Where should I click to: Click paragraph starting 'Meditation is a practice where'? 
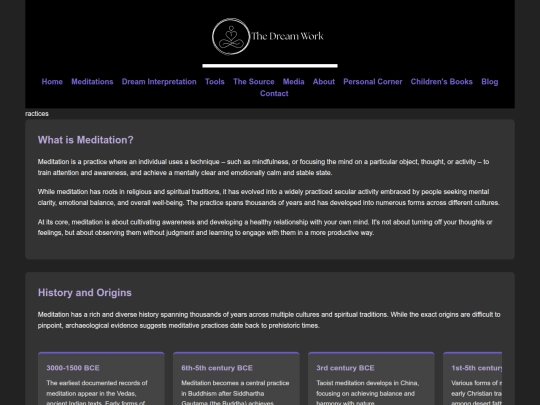point(263,167)
